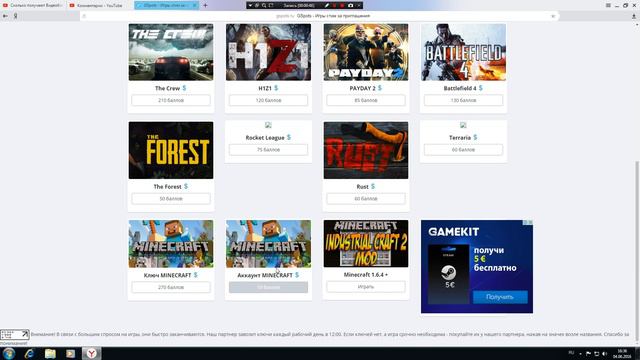
Task: Expand the recorder toolbar dropdown arrow
Action: pyautogui.click(x=250, y=5)
